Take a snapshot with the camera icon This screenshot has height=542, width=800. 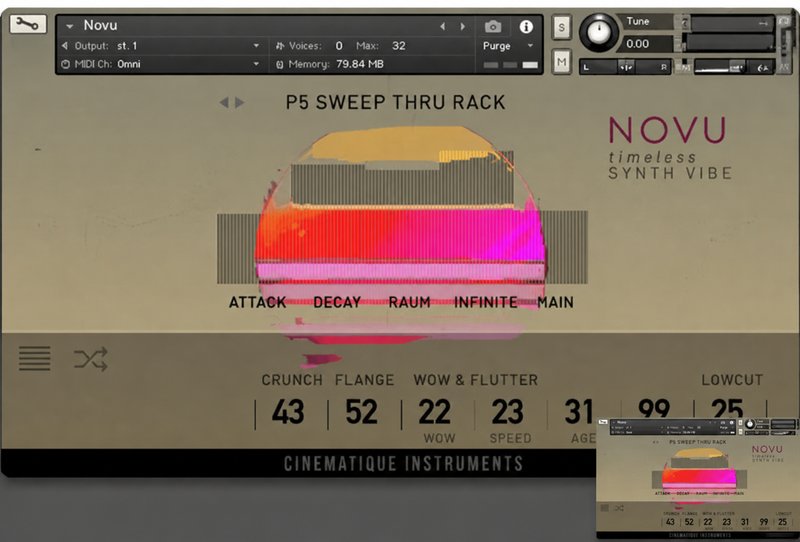click(x=493, y=26)
